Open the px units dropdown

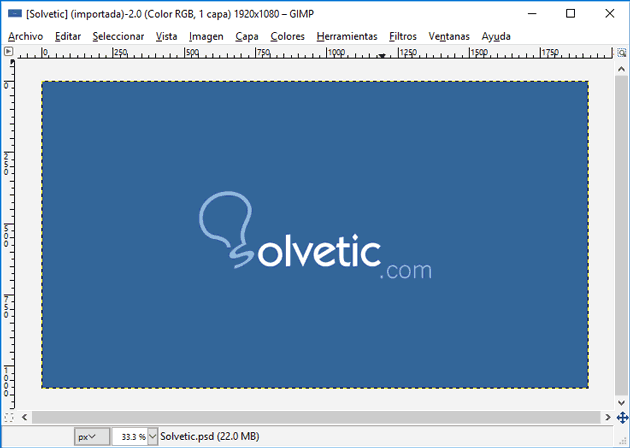pos(92,436)
